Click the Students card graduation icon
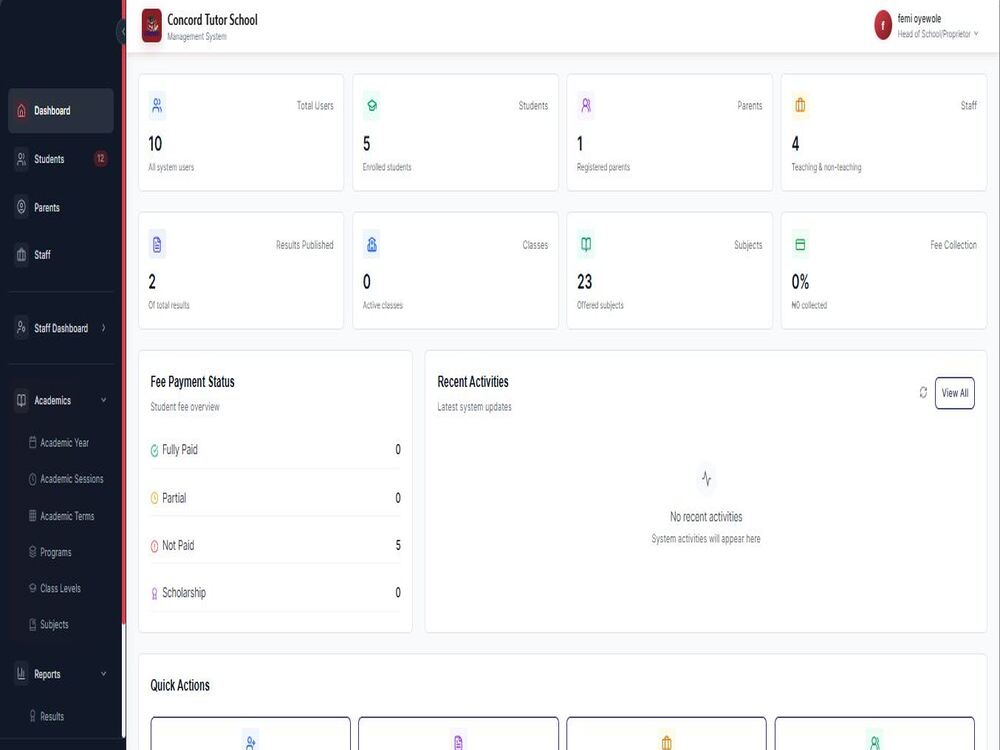The height and width of the screenshot is (750, 1000). click(x=372, y=105)
